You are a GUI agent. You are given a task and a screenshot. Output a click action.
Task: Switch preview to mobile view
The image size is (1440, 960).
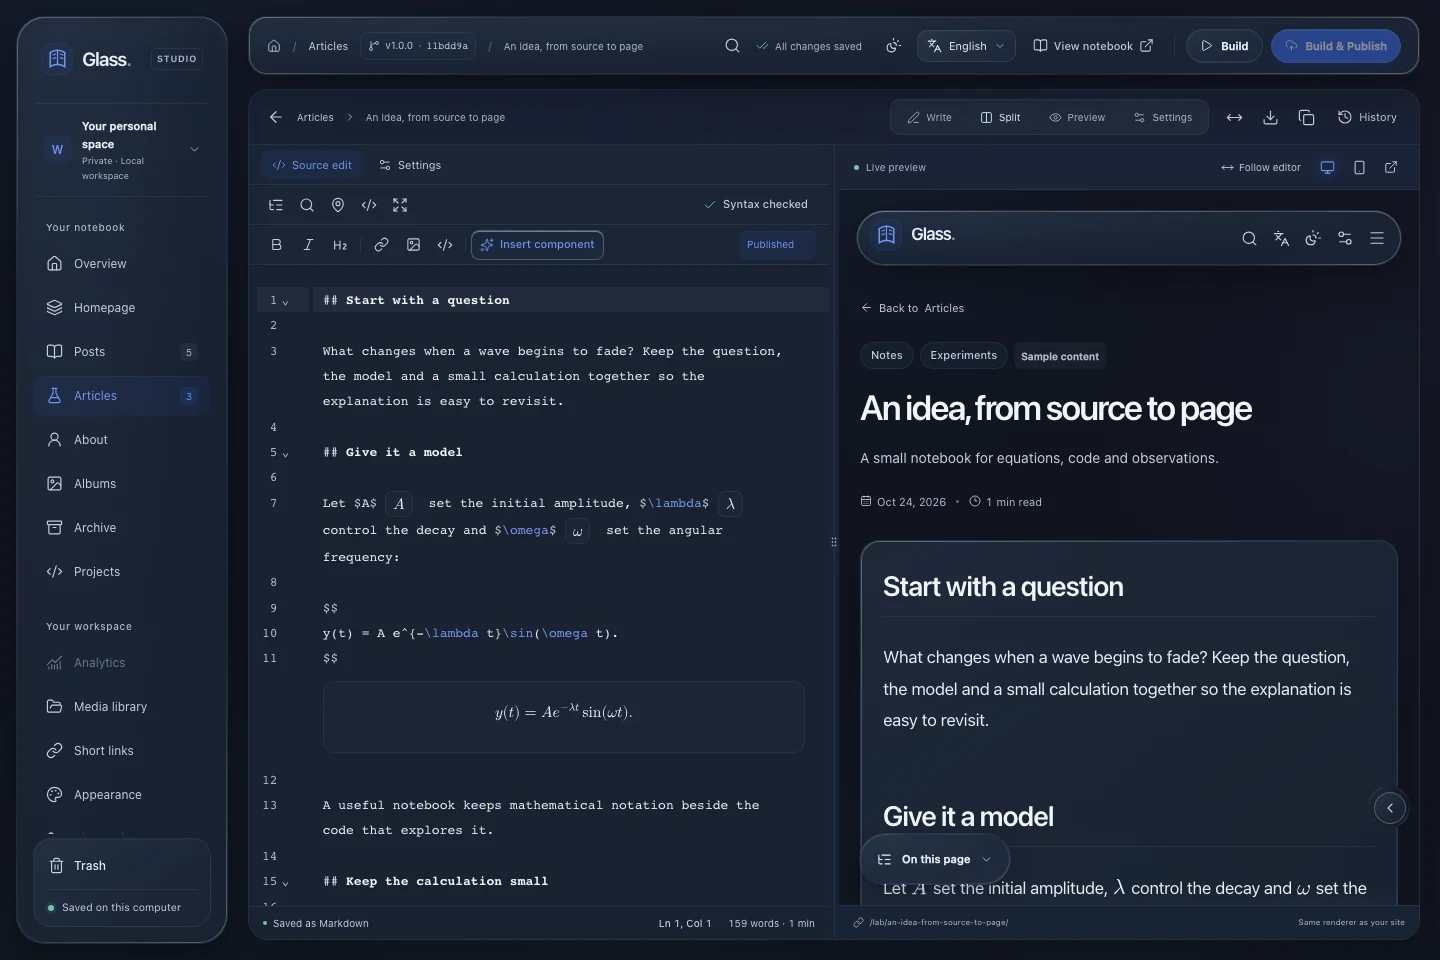(x=1359, y=167)
